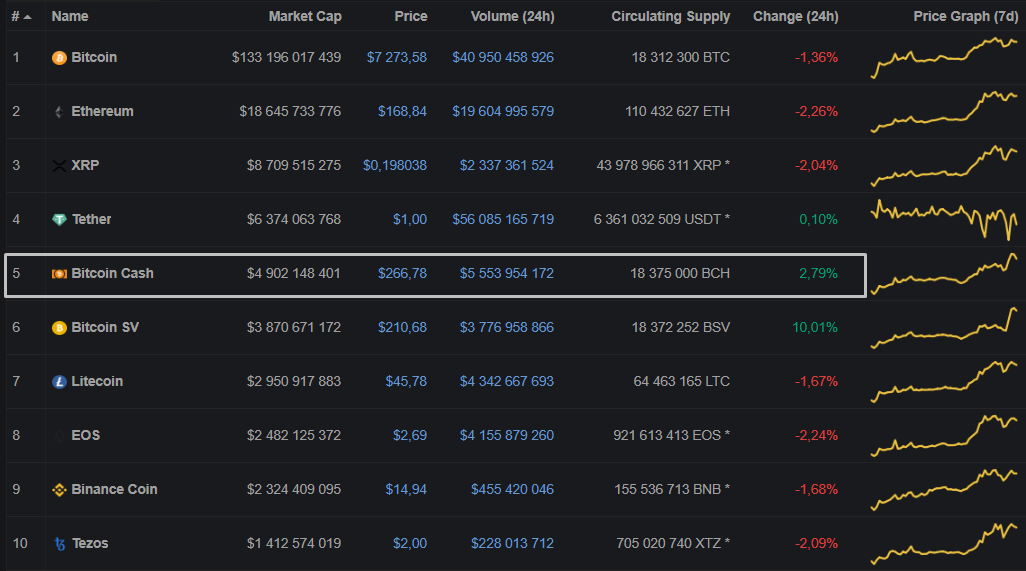
Task: Sort table by Price column header
Action: coord(411,16)
